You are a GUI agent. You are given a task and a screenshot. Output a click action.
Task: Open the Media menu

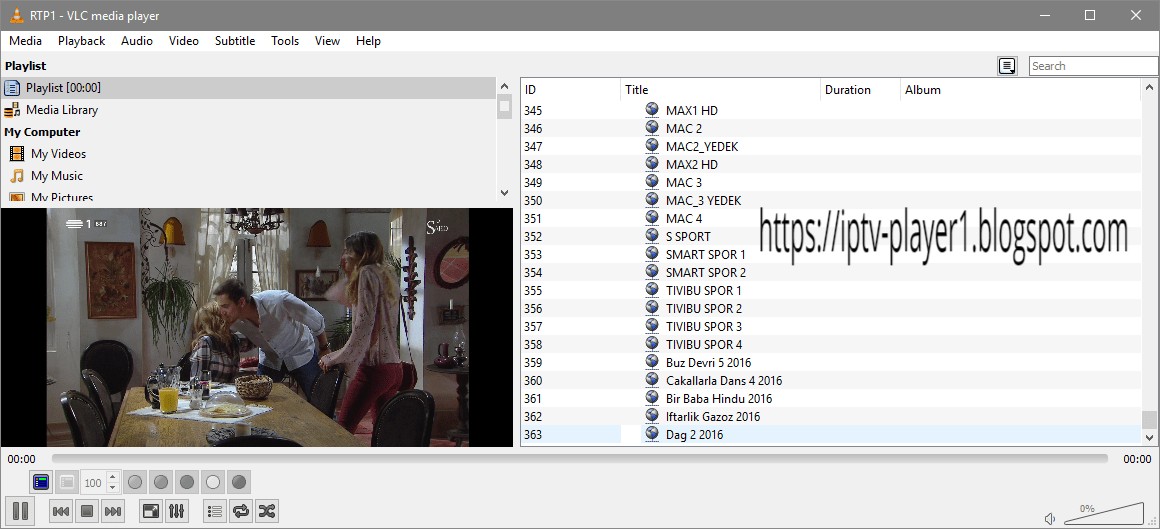(x=25, y=41)
